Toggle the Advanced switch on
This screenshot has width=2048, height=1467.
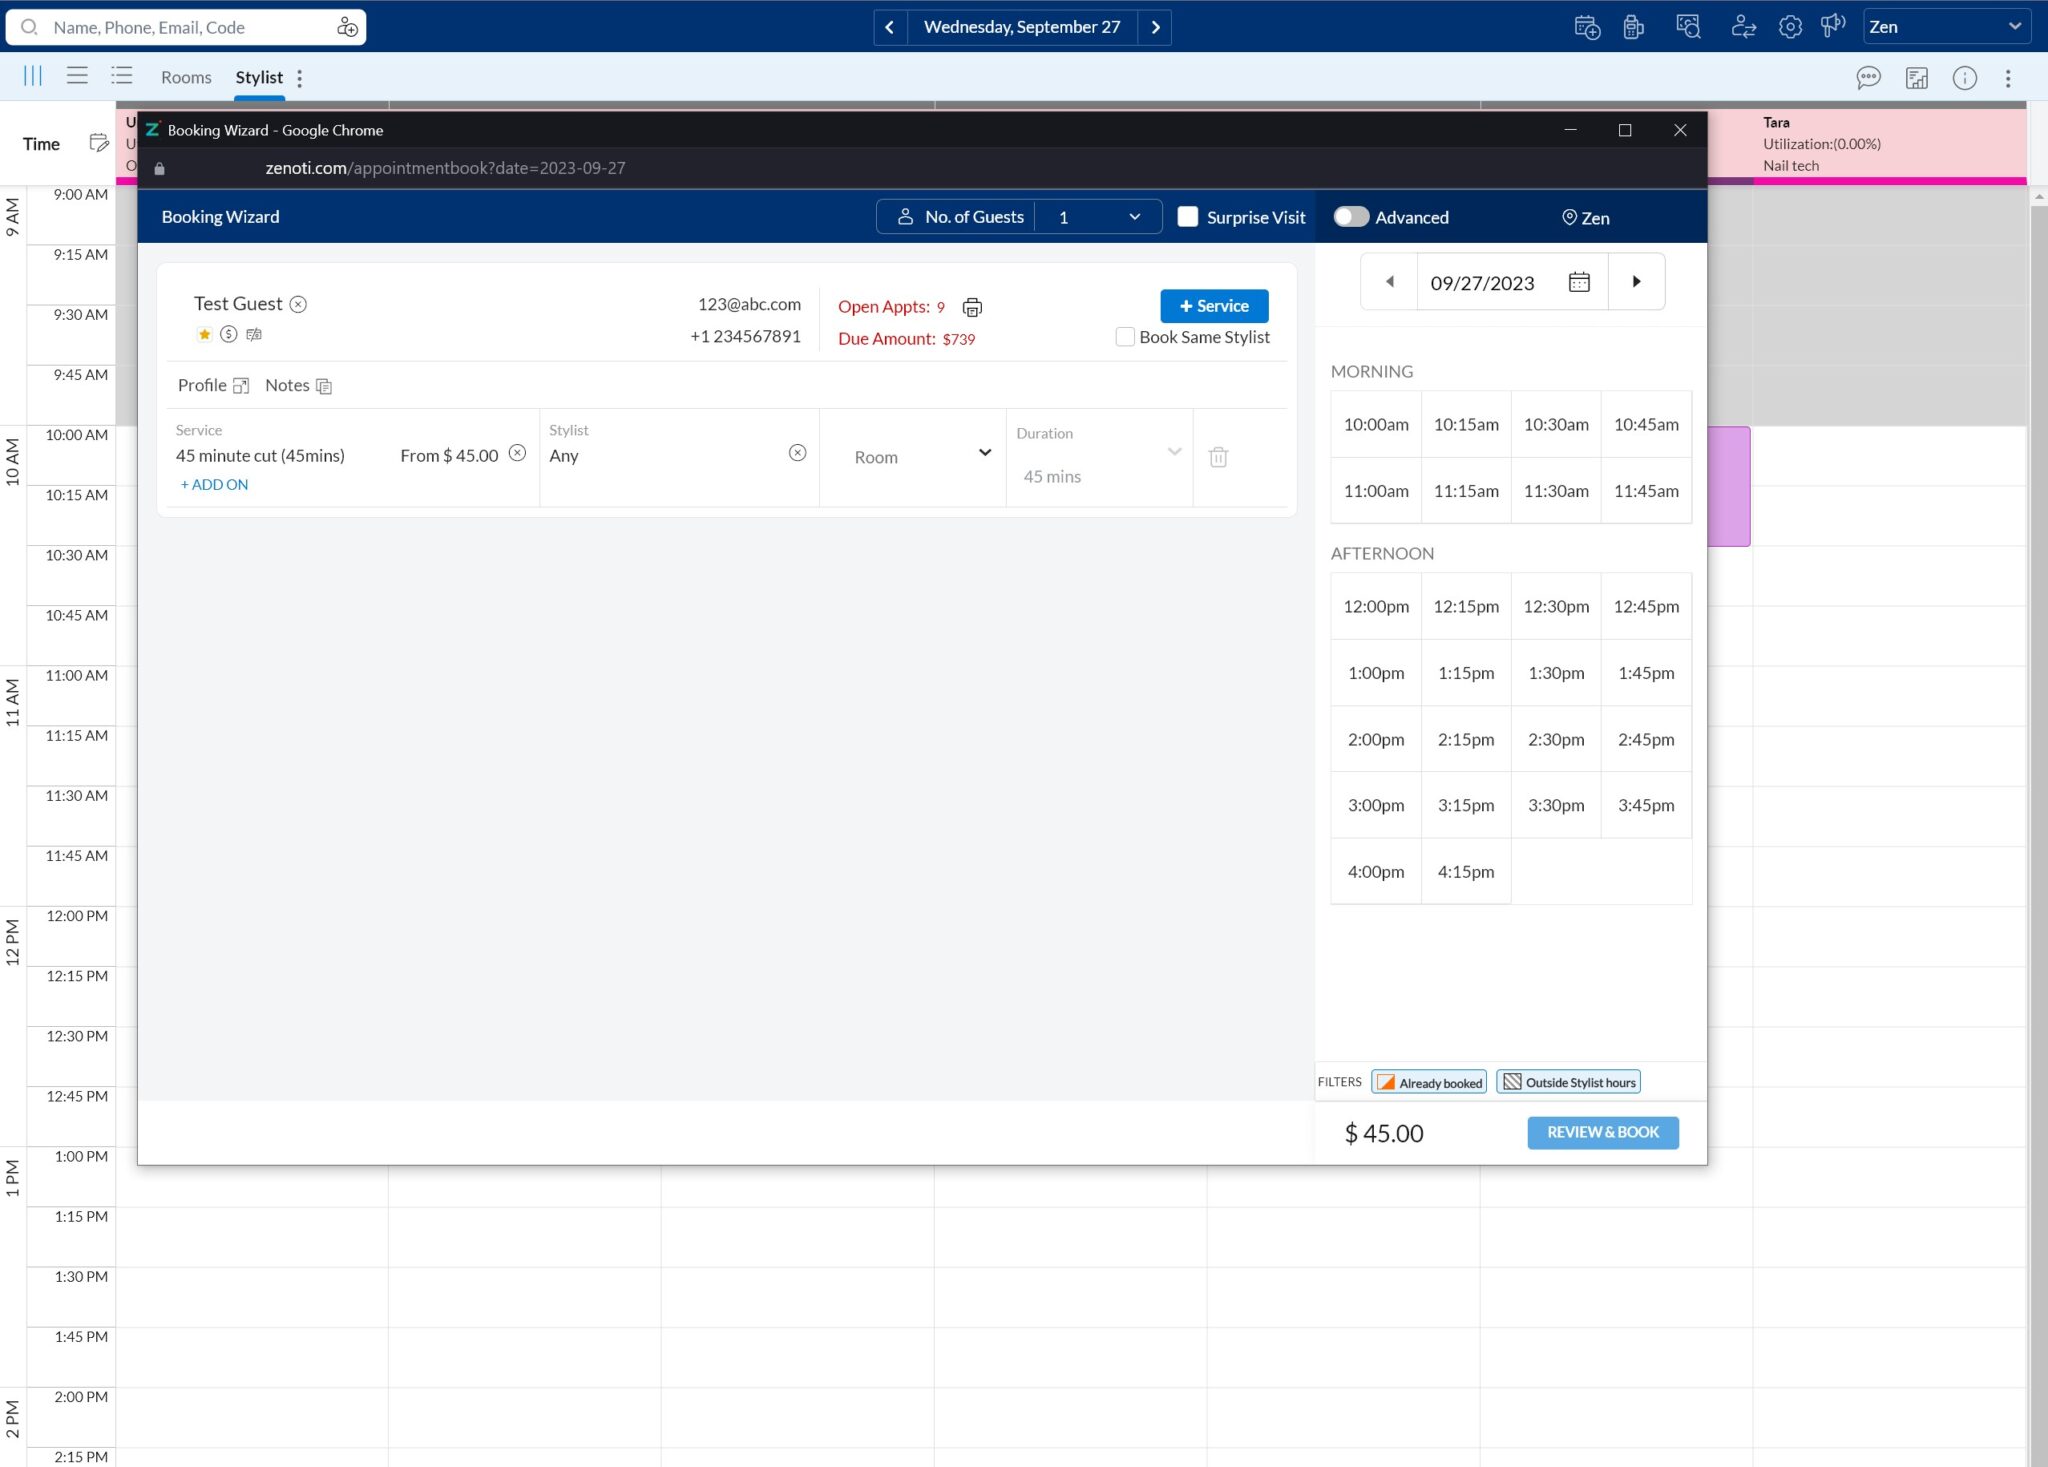point(1351,217)
